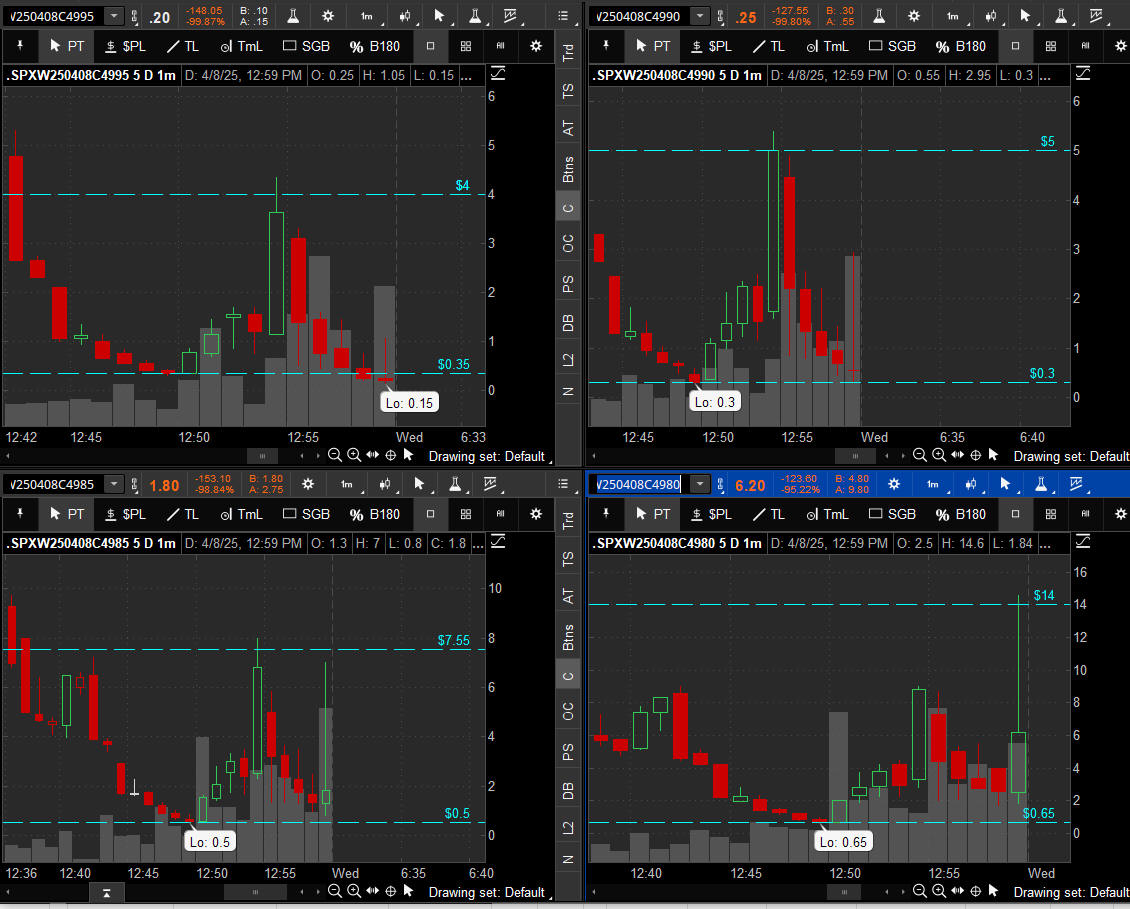Screen dimensions: 1130x909
Task: Open the TS side tab beside C4995 chart
Action: click(x=568, y=91)
